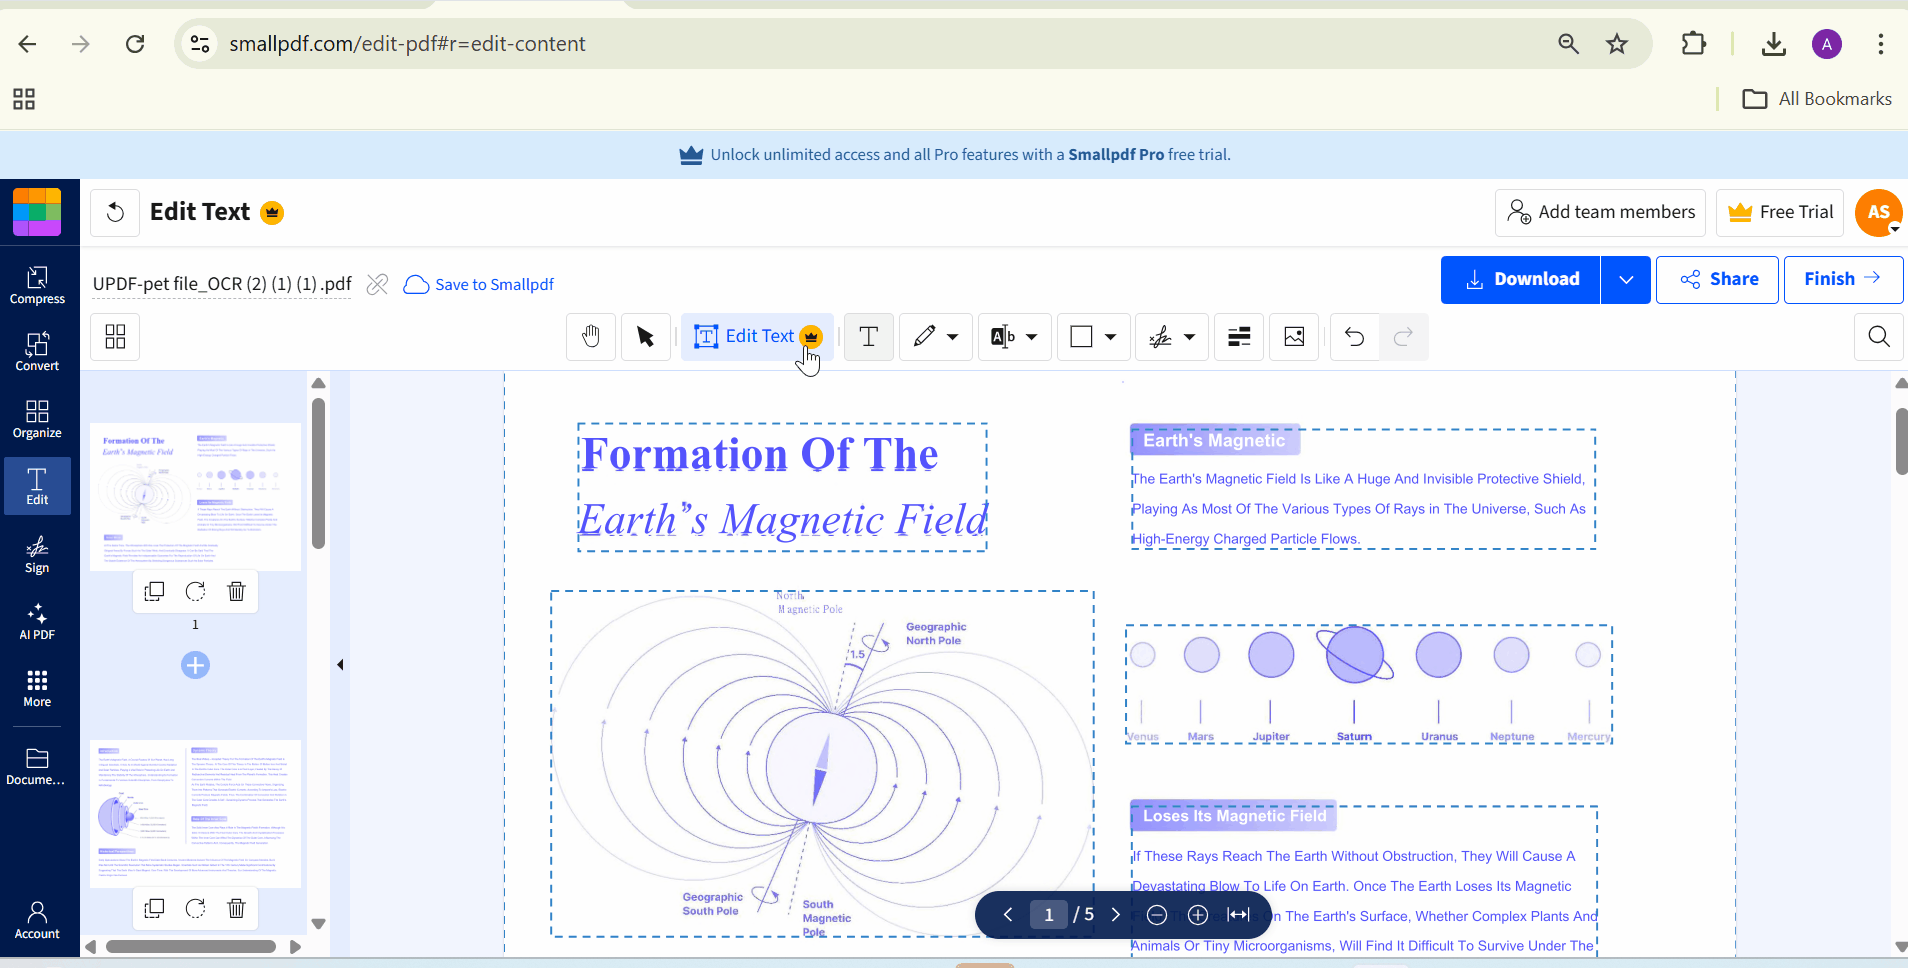Undo the last edit in toolbar
This screenshot has width=1908, height=968.
pos(1355,337)
